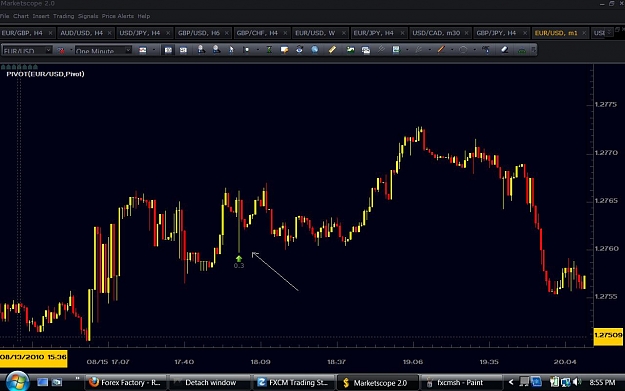Image resolution: width=625 pixels, height=391 pixels.
Task: Open the tab list arrow after last tab
Action: [609, 33]
